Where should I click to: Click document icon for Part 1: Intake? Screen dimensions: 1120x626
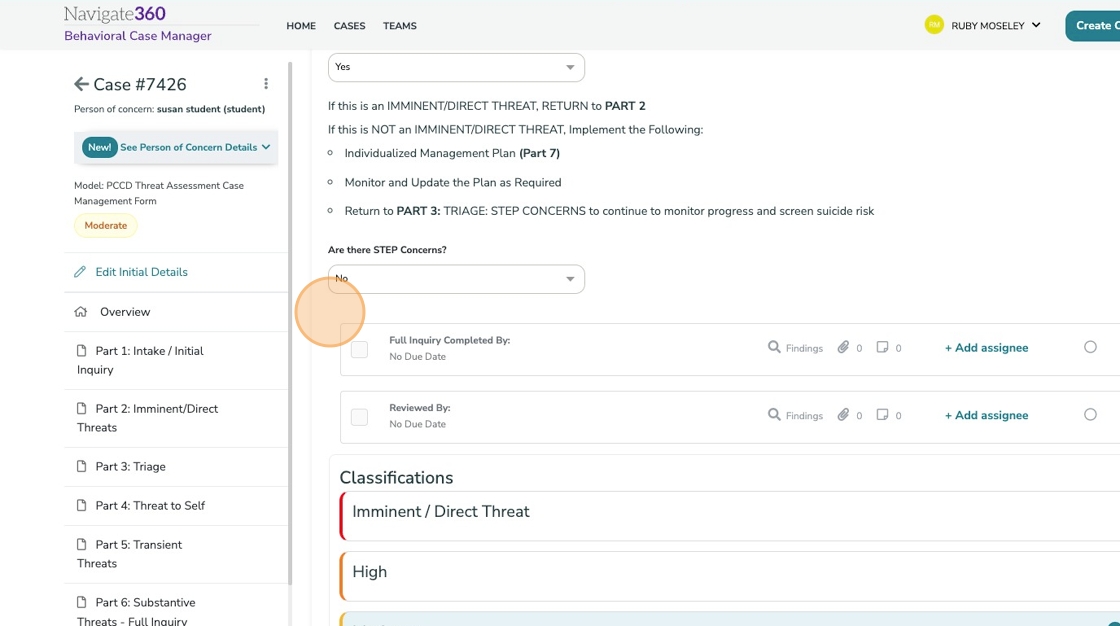pos(81,351)
